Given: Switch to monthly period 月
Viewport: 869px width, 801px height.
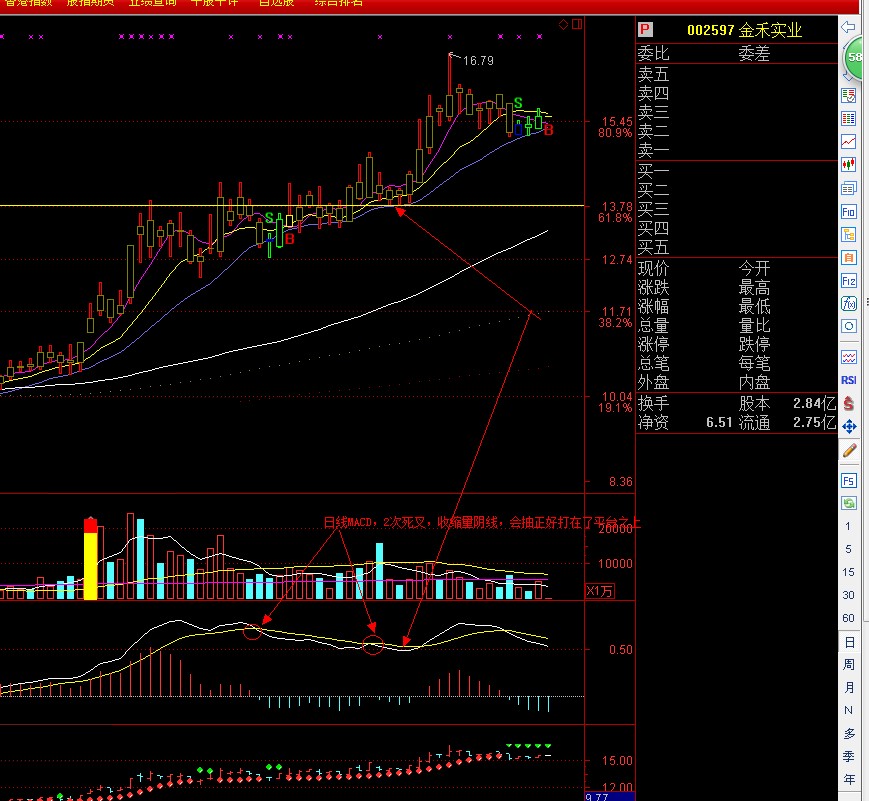Looking at the screenshot, I should click(x=849, y=688).
